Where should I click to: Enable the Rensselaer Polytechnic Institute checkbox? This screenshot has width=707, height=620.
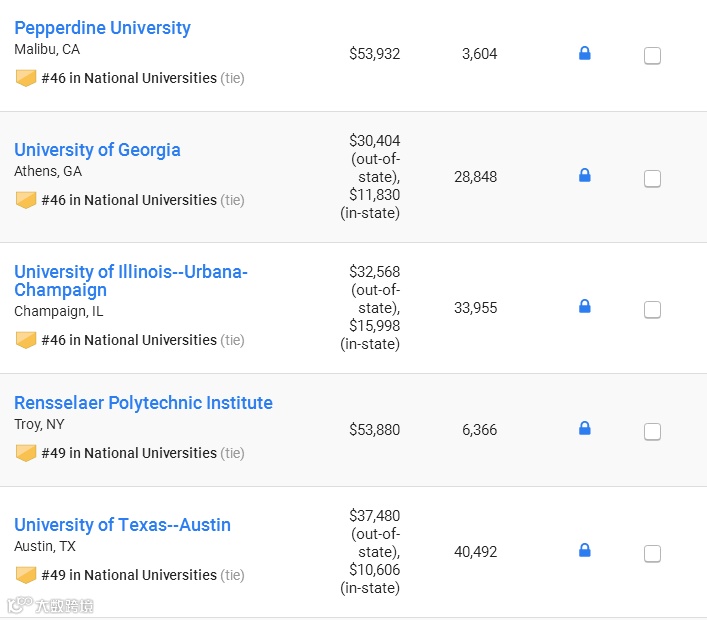(652, 432)
